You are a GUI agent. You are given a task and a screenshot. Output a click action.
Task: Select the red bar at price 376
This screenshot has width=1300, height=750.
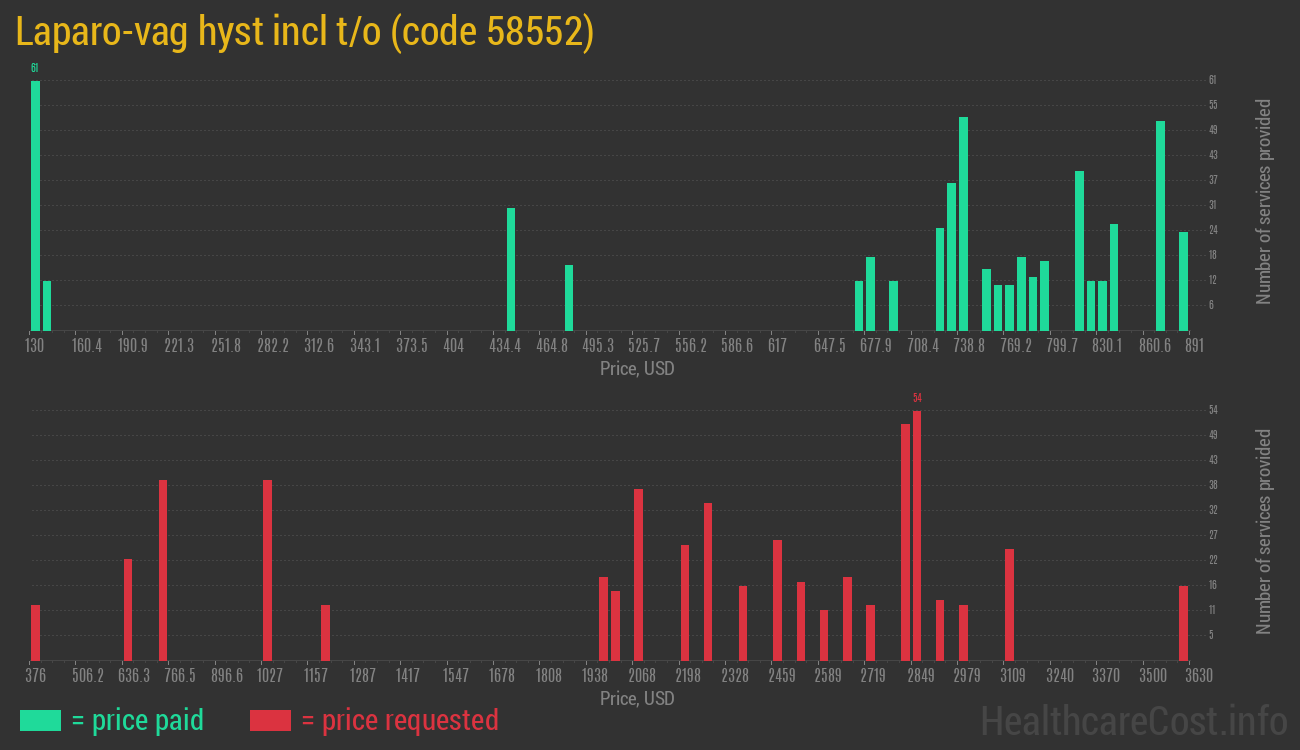click(35, 632)
